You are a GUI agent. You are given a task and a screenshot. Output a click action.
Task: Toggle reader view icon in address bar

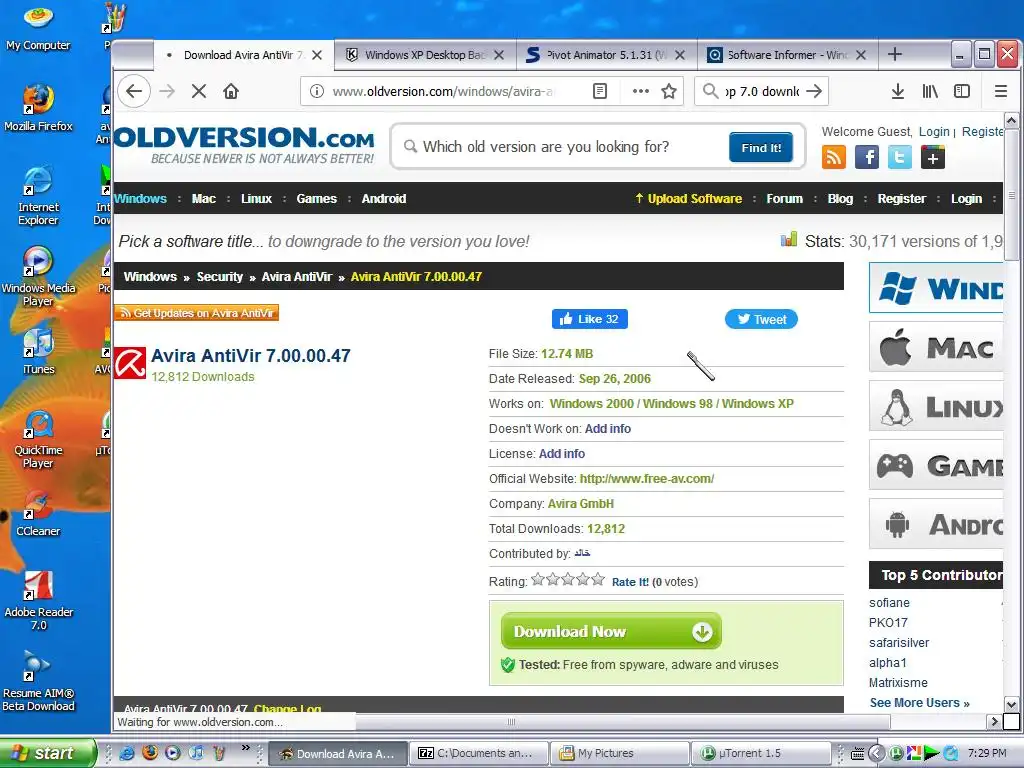(600, 91)
